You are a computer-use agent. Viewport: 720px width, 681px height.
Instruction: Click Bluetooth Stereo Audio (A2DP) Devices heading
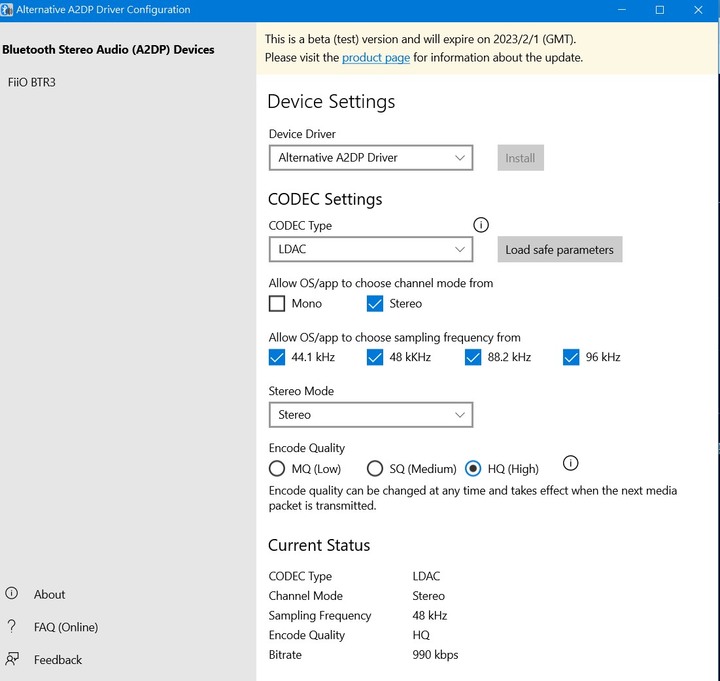(x=108, y=50)
